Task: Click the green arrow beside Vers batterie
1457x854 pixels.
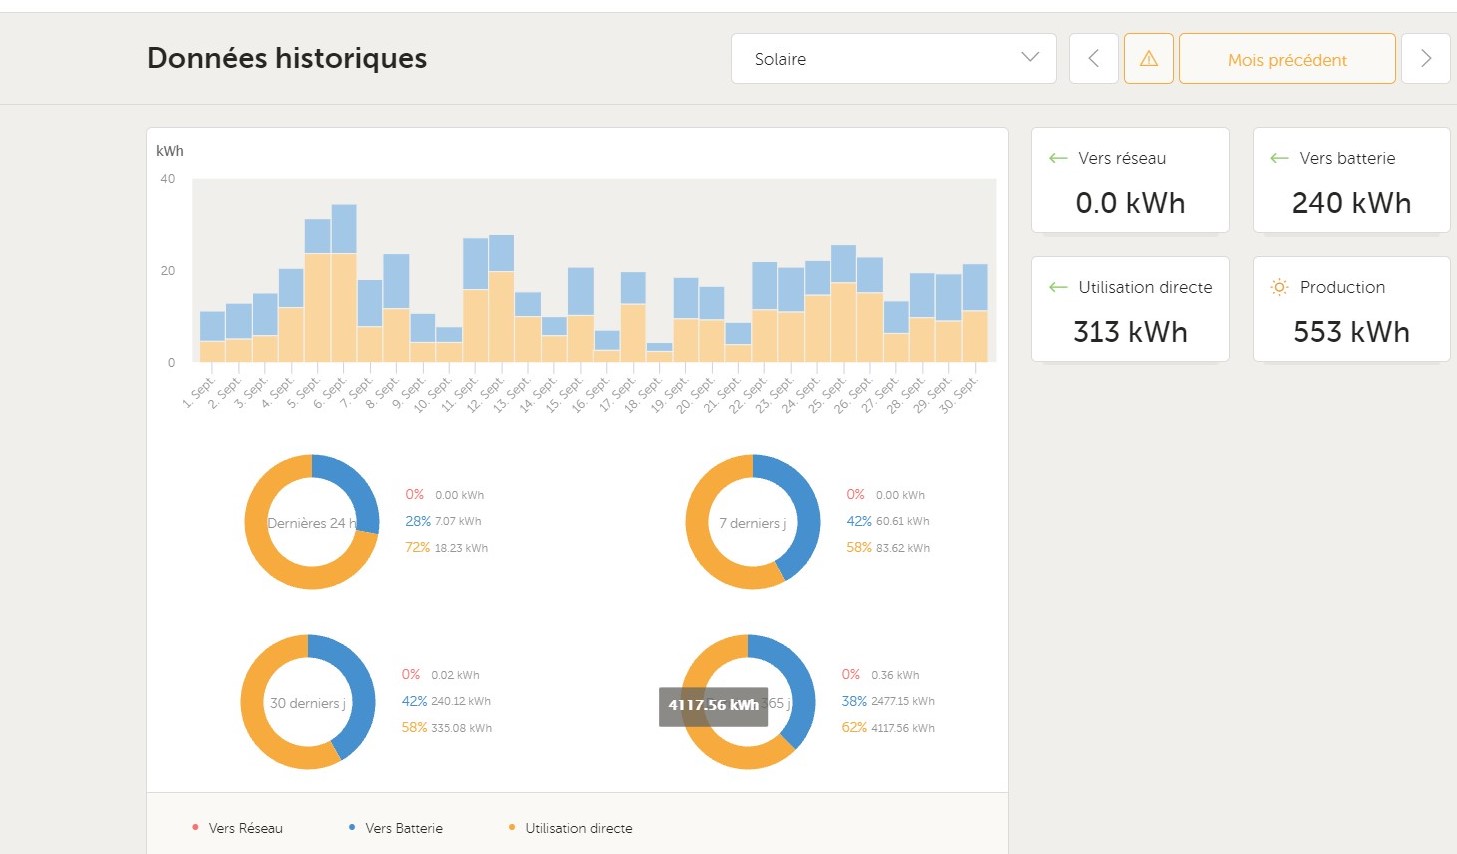Action: point(1279,158)
